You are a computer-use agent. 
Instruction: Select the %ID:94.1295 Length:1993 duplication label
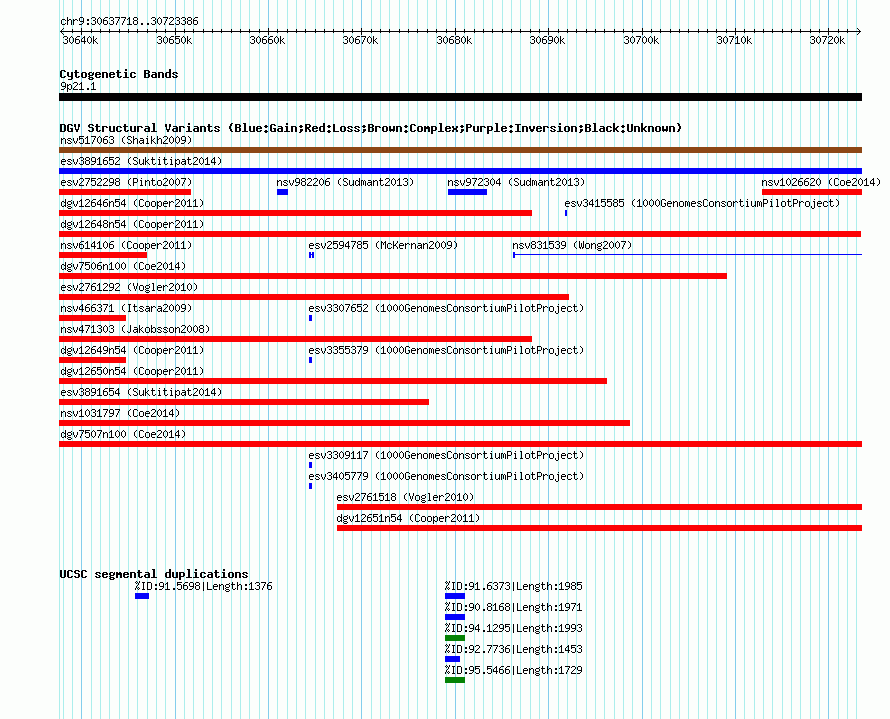514,628
